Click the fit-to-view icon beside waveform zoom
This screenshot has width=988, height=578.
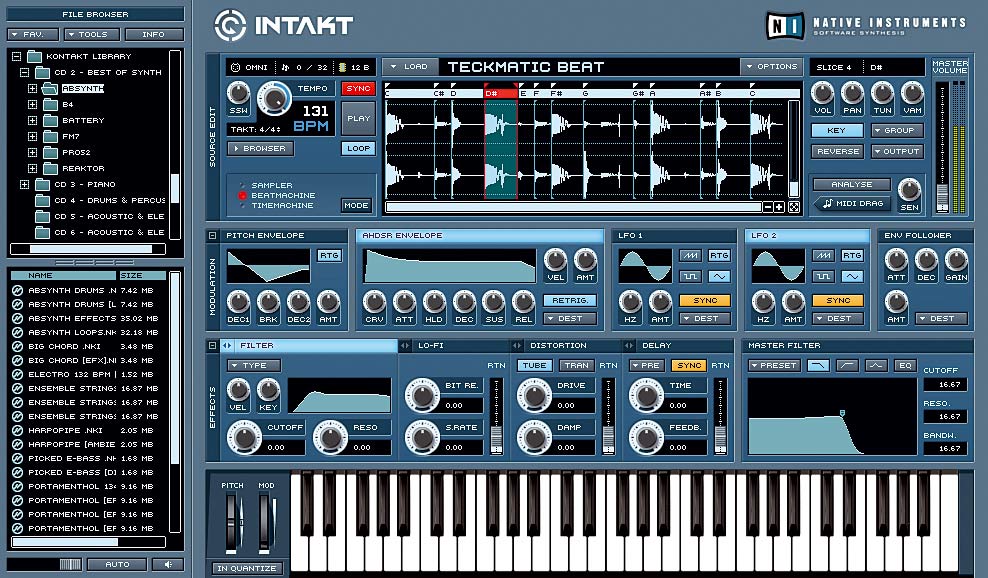[794, 207]
